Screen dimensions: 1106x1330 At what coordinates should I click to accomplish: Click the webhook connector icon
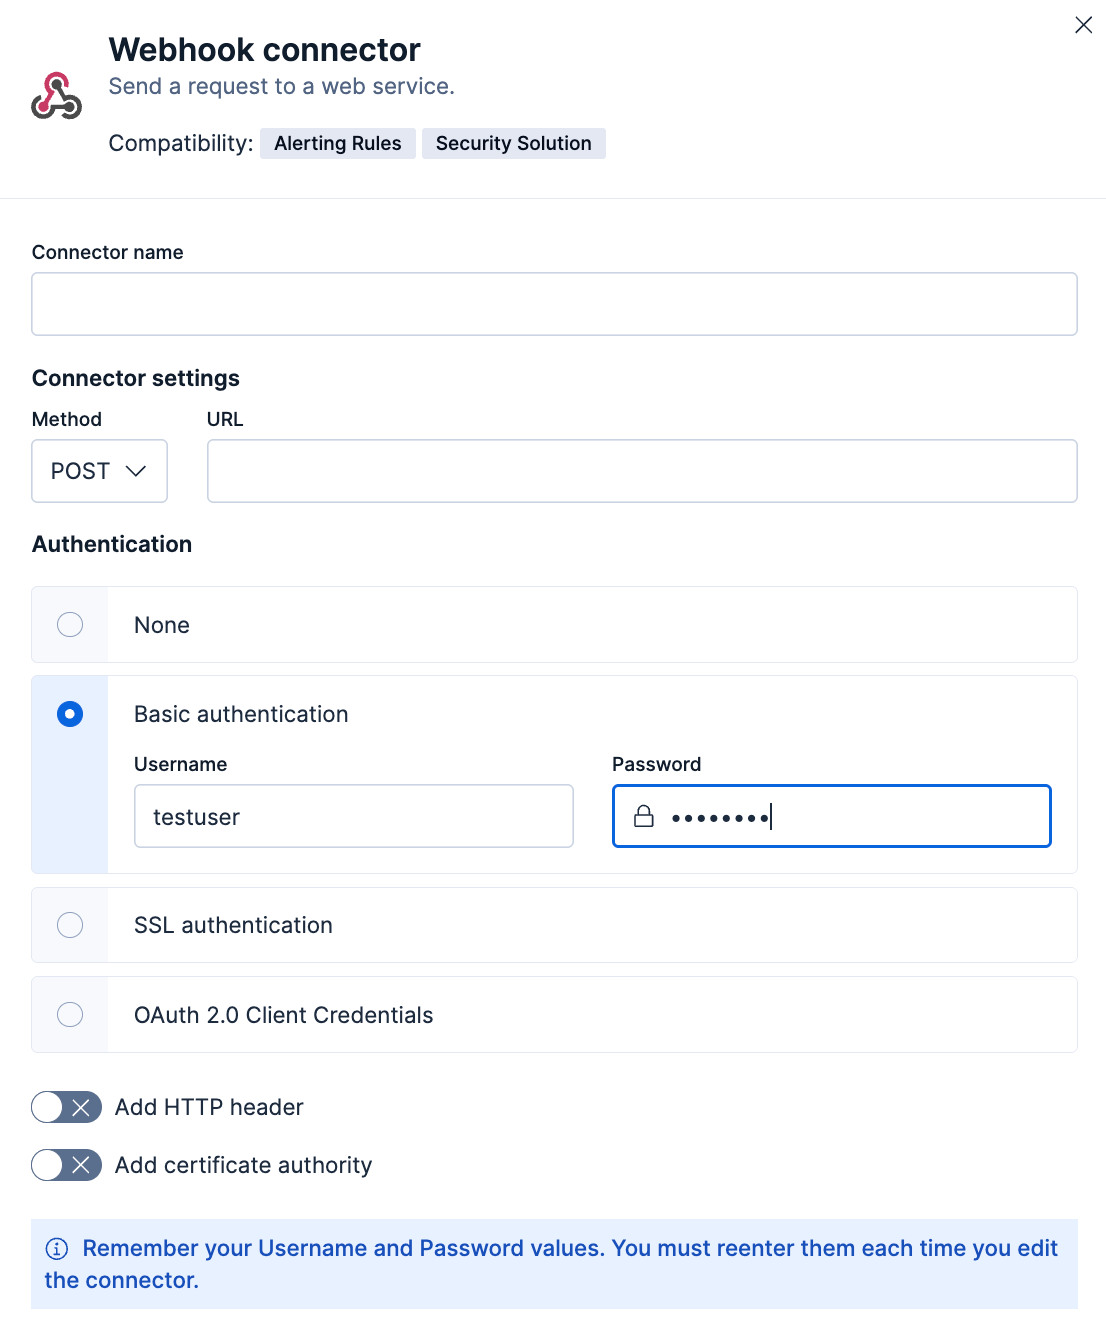click(56, 95)
